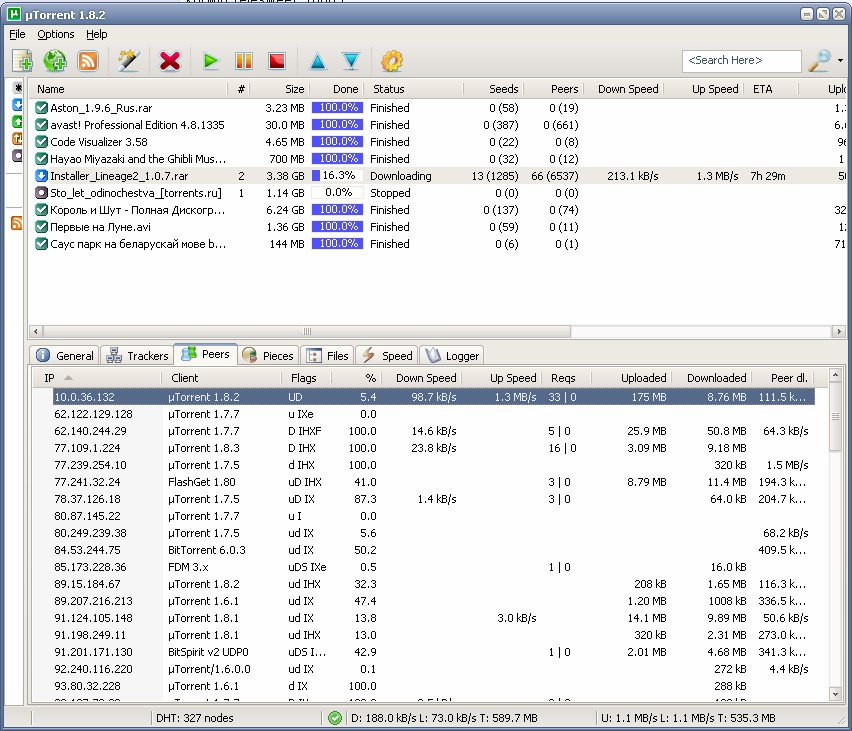
Task: Click Add Torrent from URL globe icon
Action: click(55, 61)
